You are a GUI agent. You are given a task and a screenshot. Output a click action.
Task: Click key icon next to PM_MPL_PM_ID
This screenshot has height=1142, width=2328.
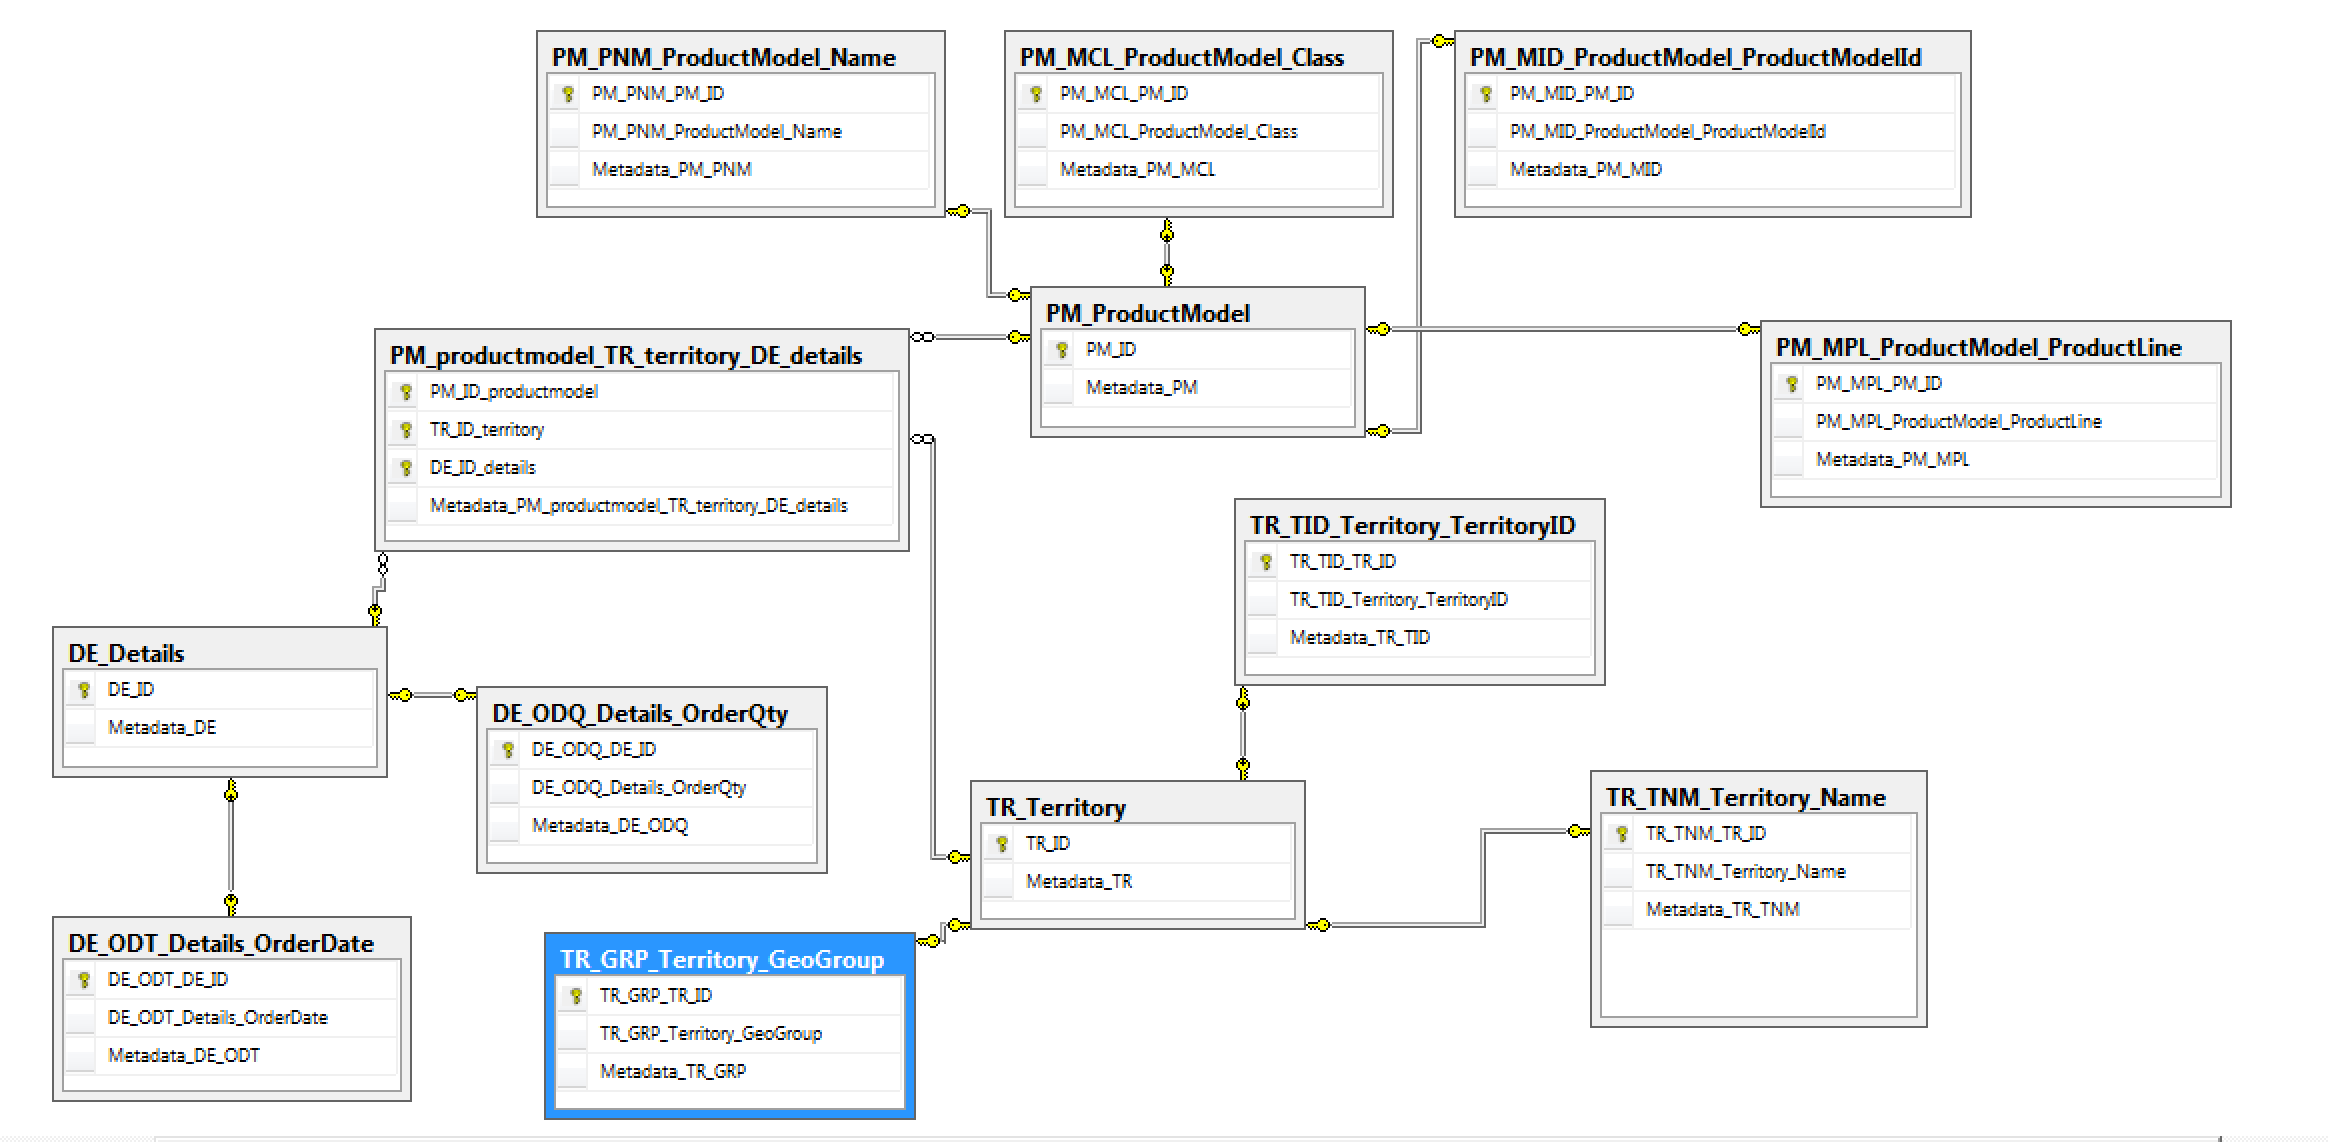point(1791,384)
